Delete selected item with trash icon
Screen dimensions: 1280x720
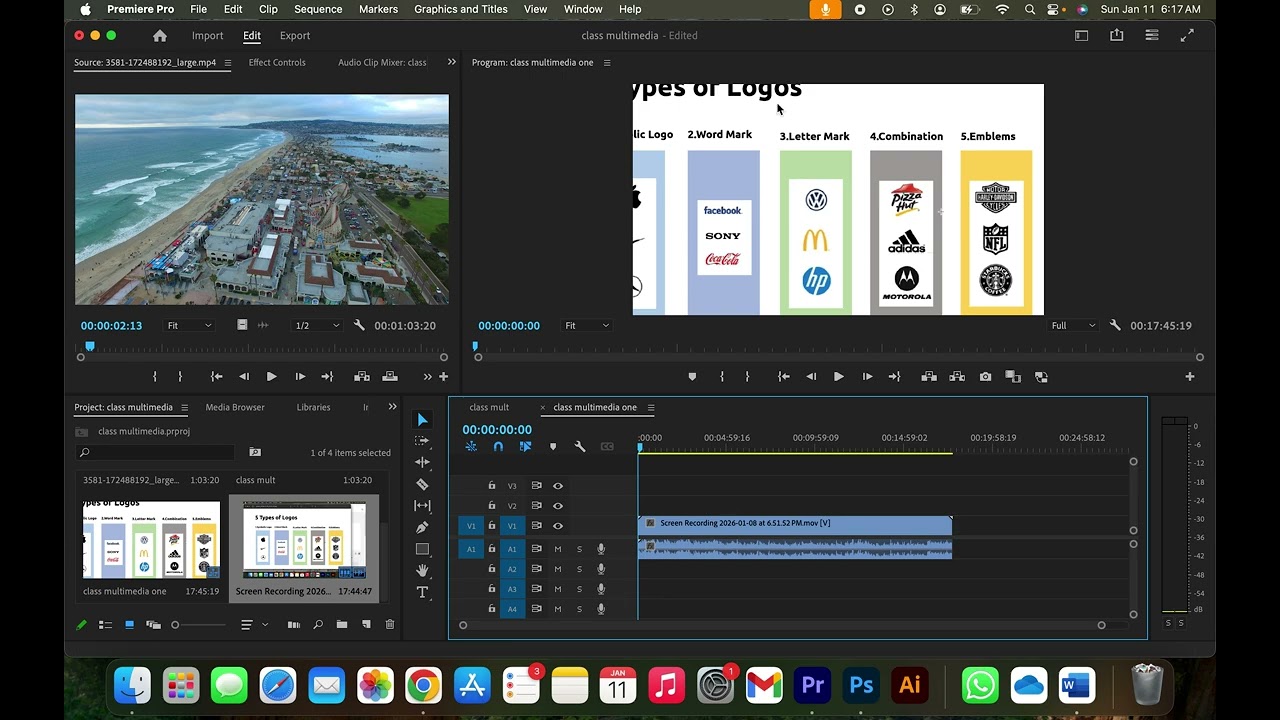pyautogui.click(x=390, y=625)
